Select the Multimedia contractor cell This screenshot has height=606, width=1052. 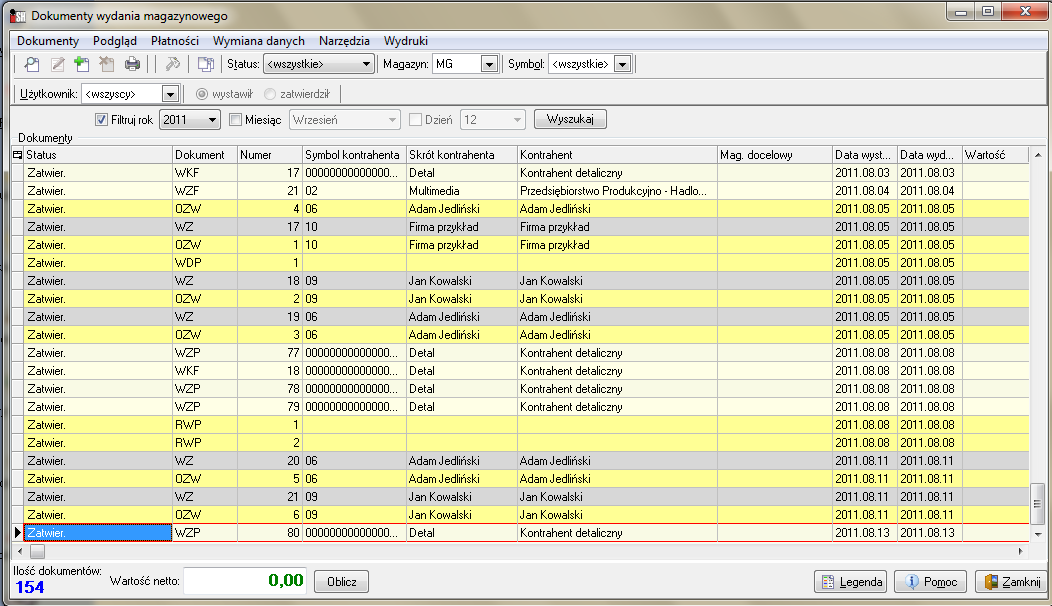462,191
